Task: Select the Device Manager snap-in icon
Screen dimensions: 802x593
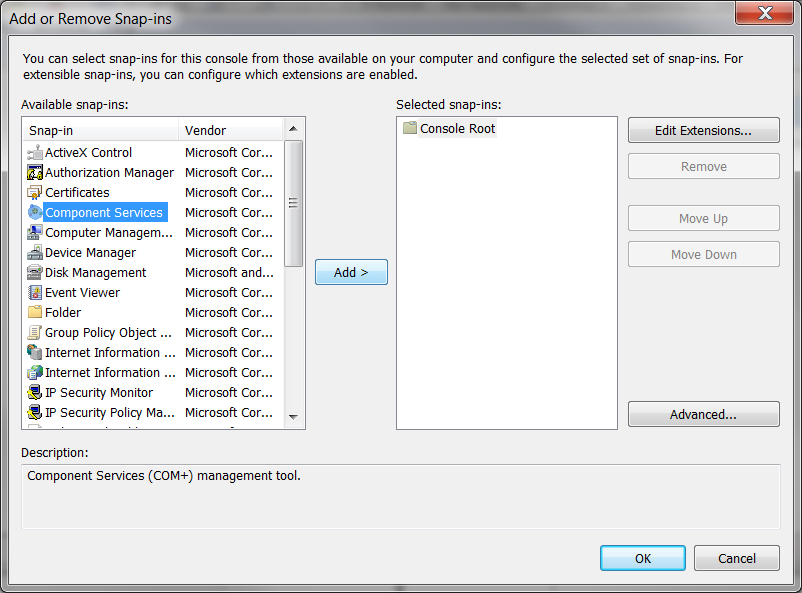Action: point(35,252)
